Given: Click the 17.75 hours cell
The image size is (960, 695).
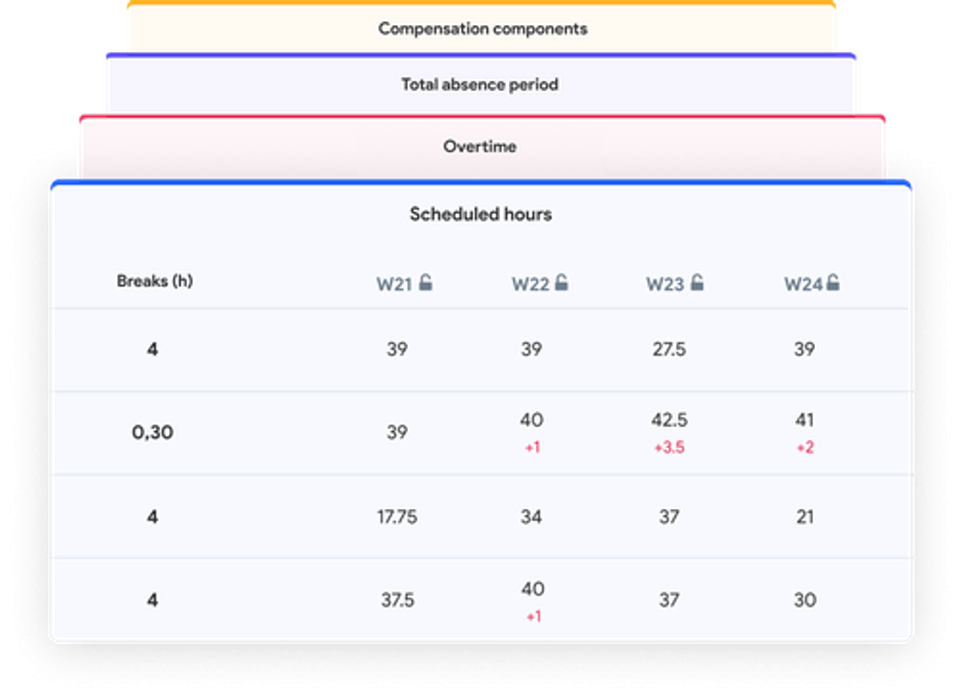Looking at the screenshot, I should click(x=397, y=517).
